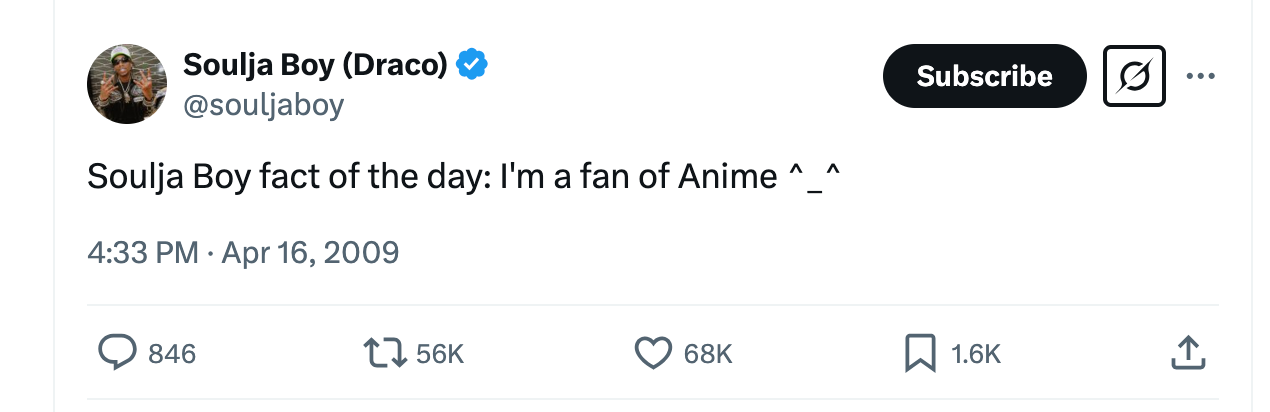Open the repost arrows icon menu
Image resolution: width=1270 pixels, height=412 pixels.
385,352
